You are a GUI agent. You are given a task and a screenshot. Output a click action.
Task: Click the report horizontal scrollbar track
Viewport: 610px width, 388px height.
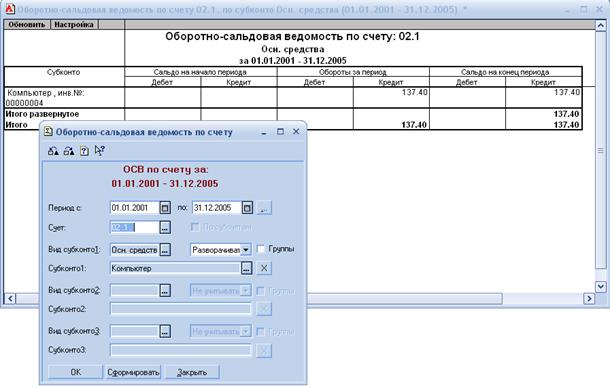coord(543,298)
